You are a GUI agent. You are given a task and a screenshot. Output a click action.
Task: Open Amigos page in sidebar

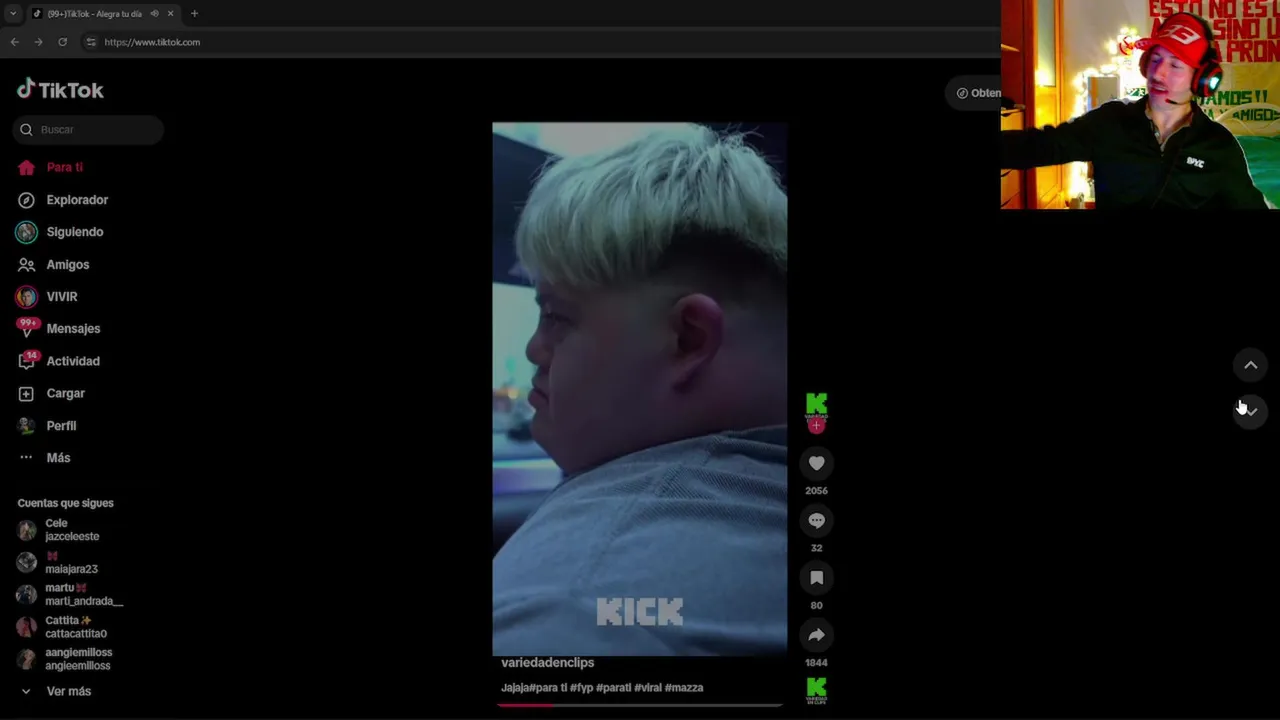(x=68, y=264)
